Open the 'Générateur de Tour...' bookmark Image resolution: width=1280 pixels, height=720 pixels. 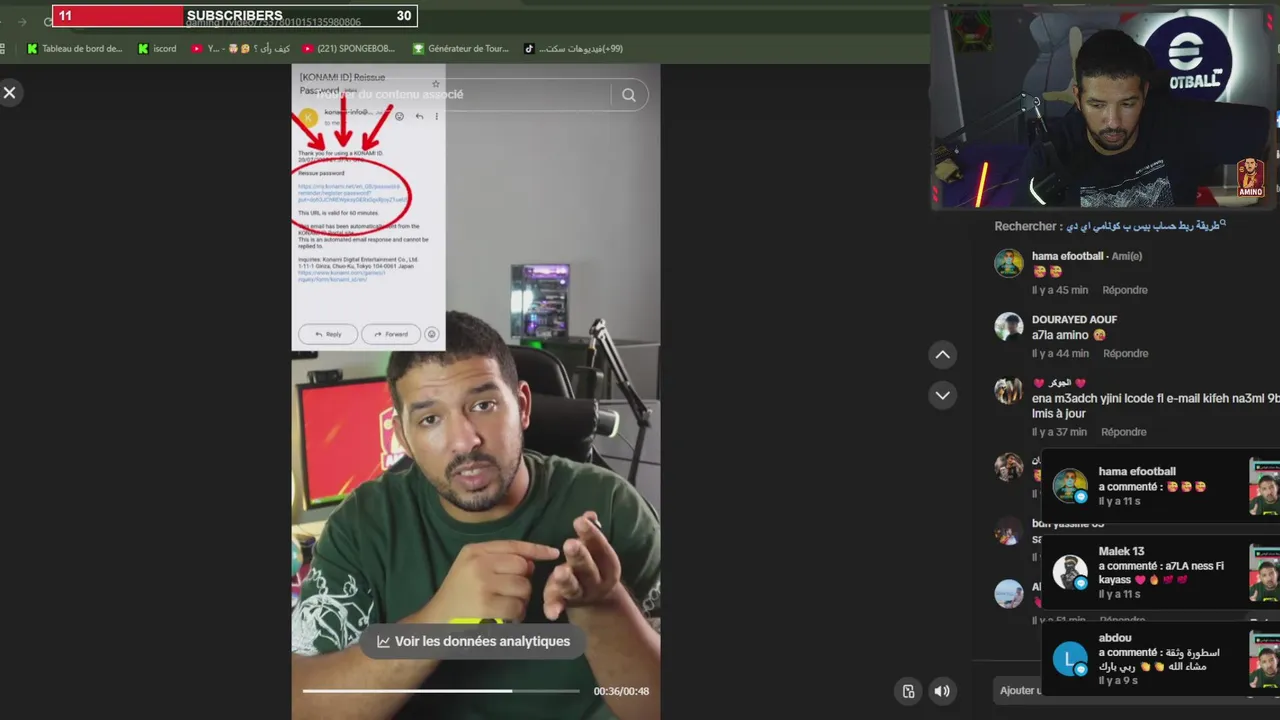click(x=461, y=48)
